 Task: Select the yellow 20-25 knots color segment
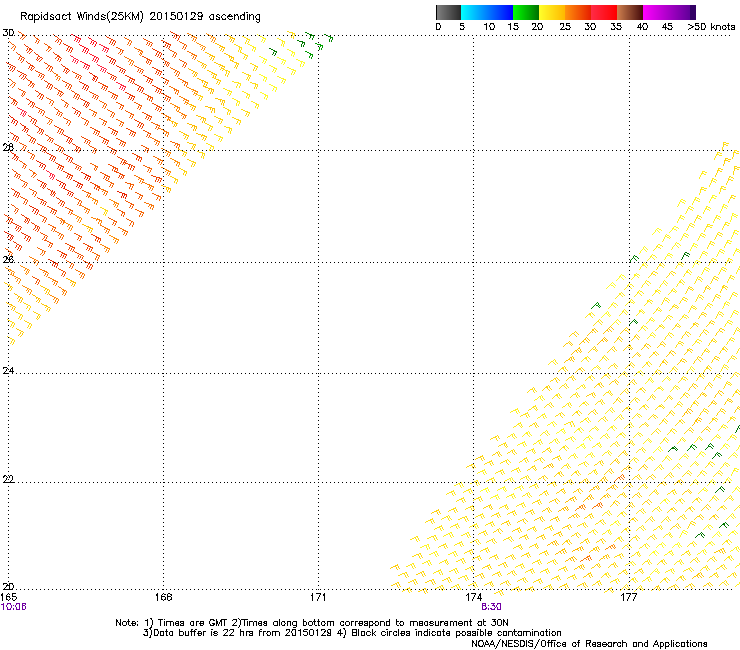coord(552,12)
